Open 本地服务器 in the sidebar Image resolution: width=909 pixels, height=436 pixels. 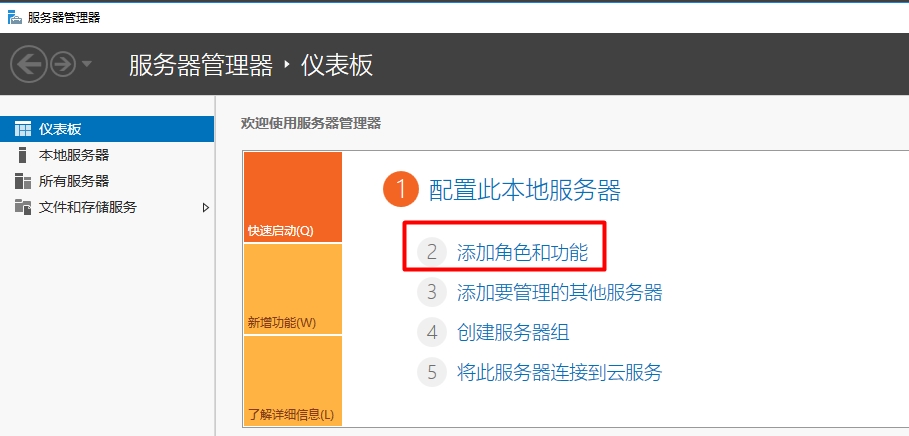pyautogui.click(x=107, y=155)
